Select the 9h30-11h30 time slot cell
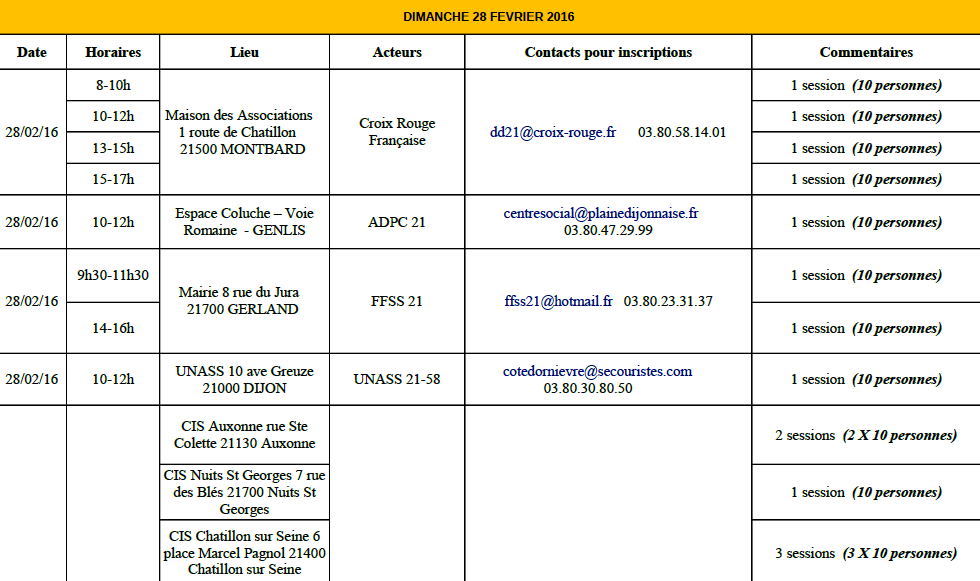The image size is (980, 581). point(113,276)
